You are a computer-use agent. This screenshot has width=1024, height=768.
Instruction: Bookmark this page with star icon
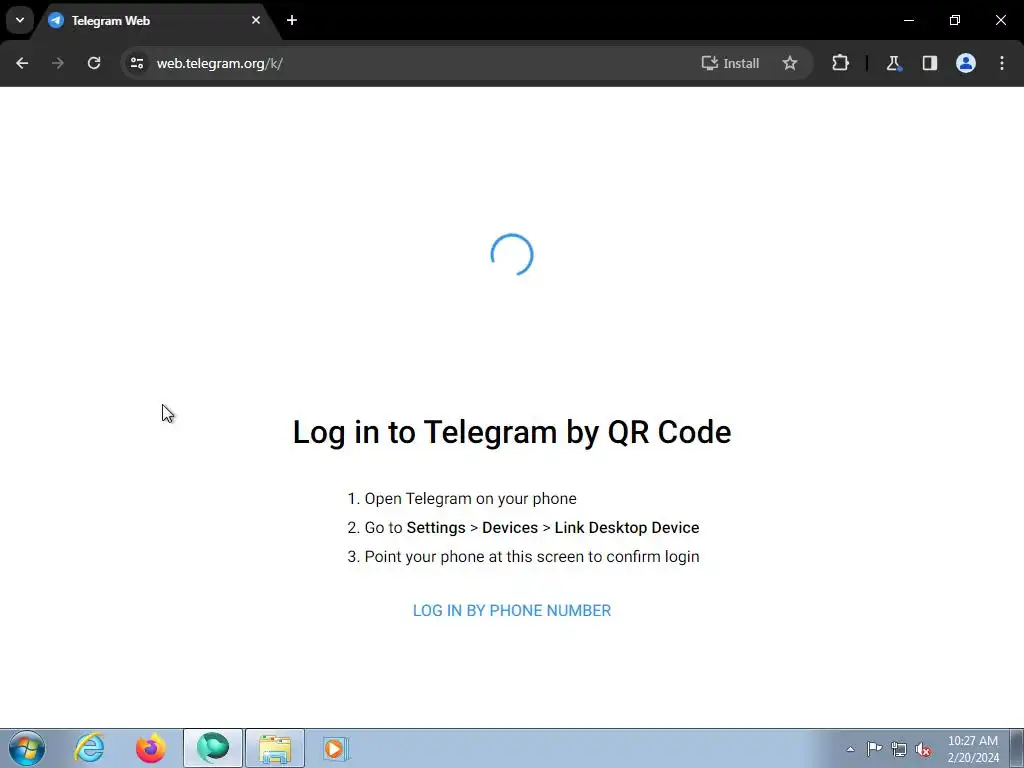[790, 63]
